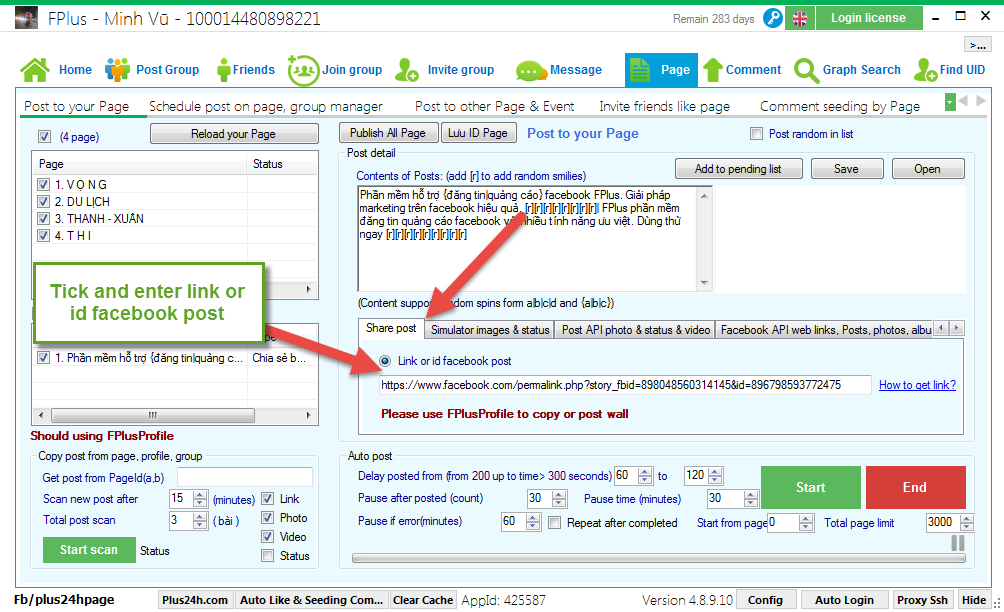Viewport: 1004px width, 612px height.
Task: Click the blue license key icon
Action: point(773,18)
